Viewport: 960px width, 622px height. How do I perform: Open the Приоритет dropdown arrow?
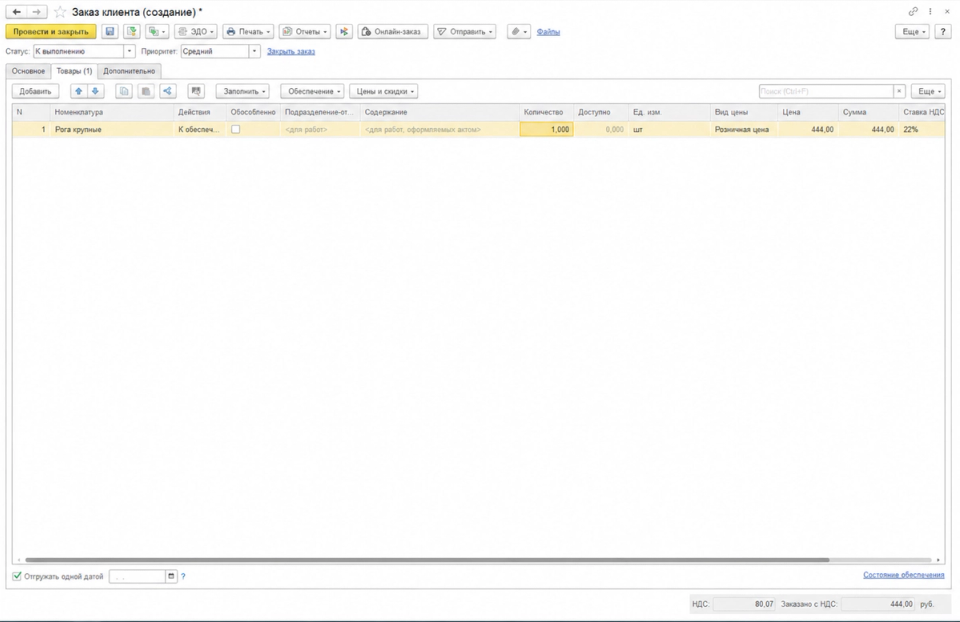(x=255, y=51)
